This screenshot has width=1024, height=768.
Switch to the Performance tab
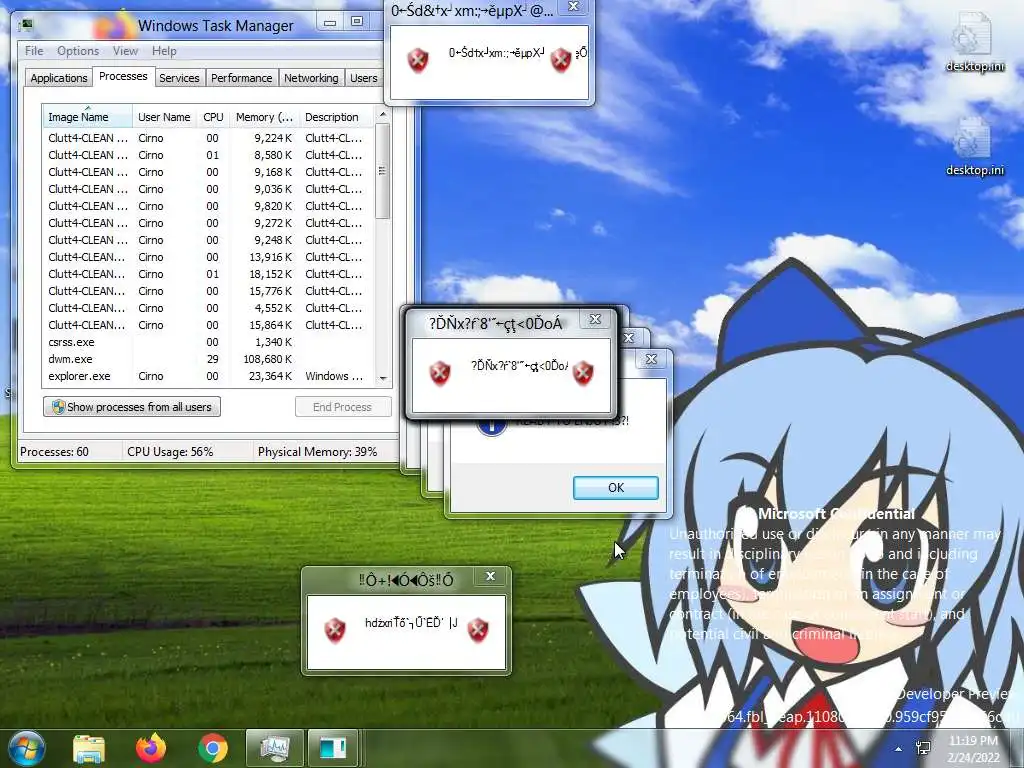pyautogui.click(x=241, y=78)
